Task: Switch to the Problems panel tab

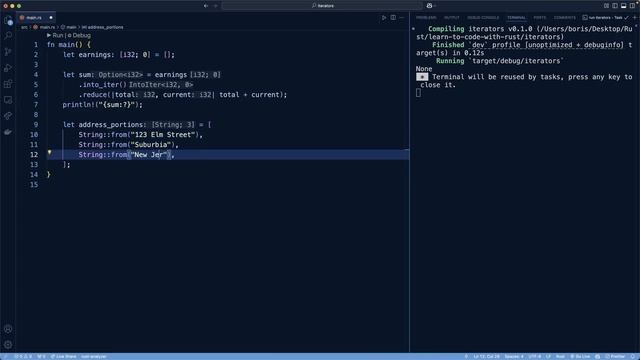Action: point(426,18)
